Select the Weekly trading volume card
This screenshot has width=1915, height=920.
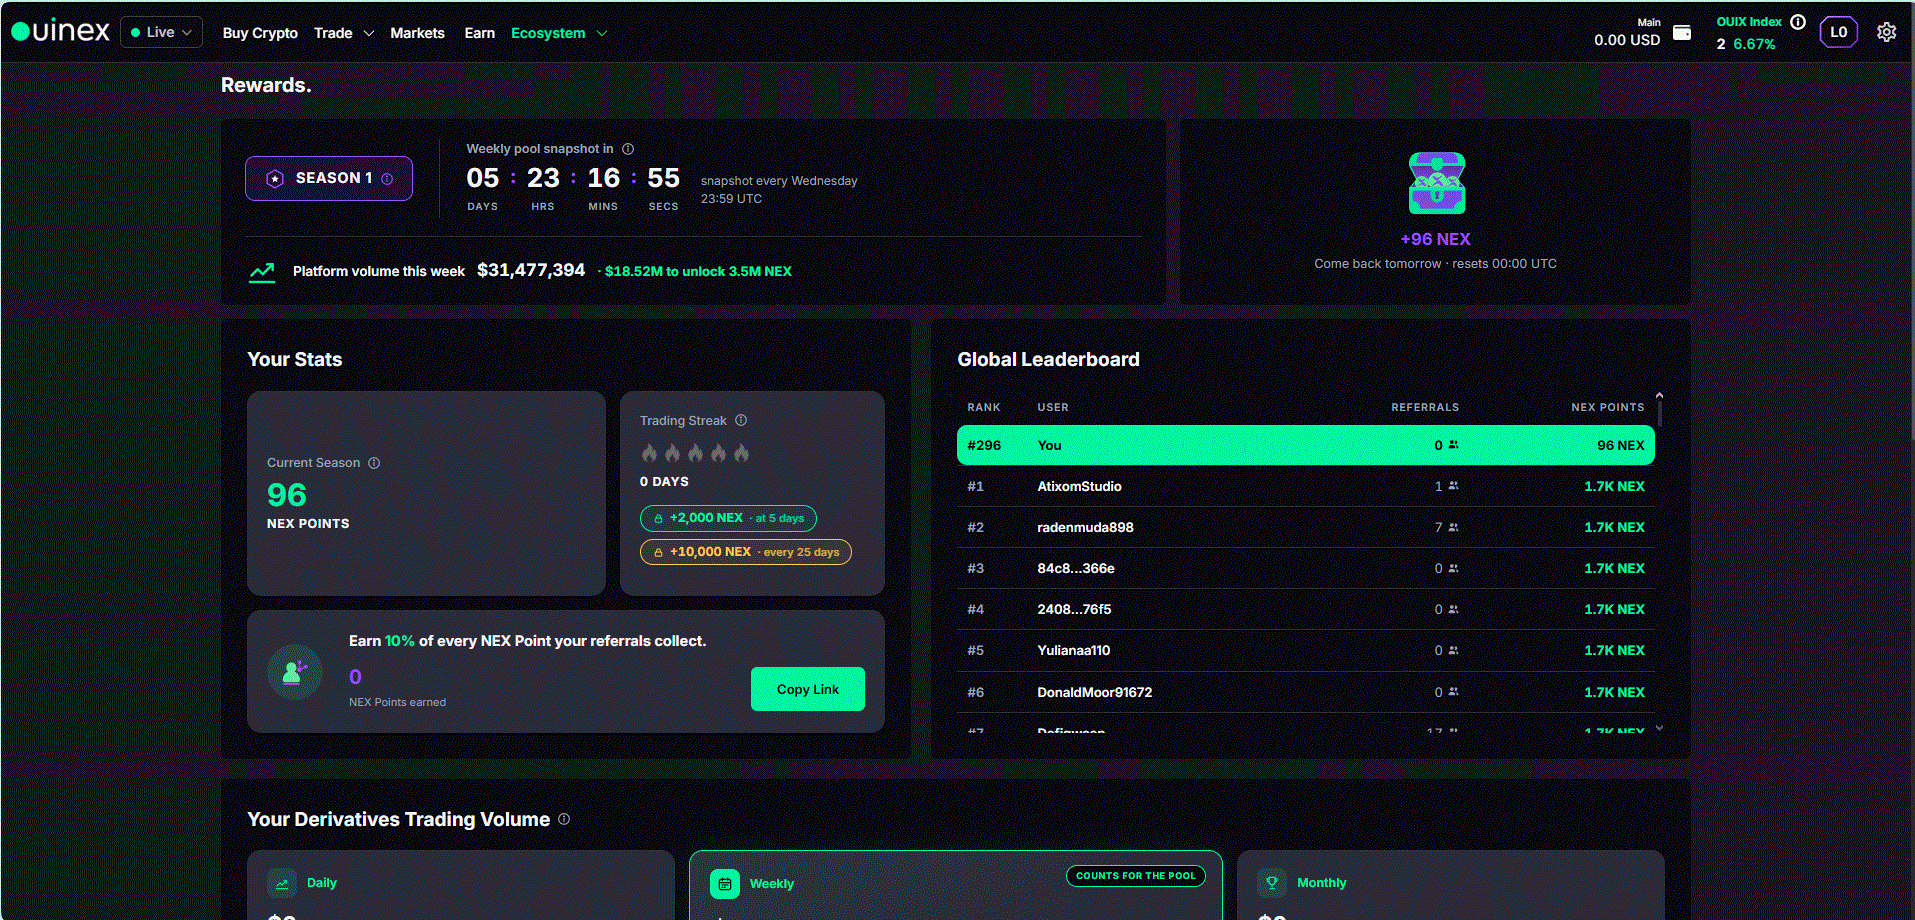click(956, 885)
